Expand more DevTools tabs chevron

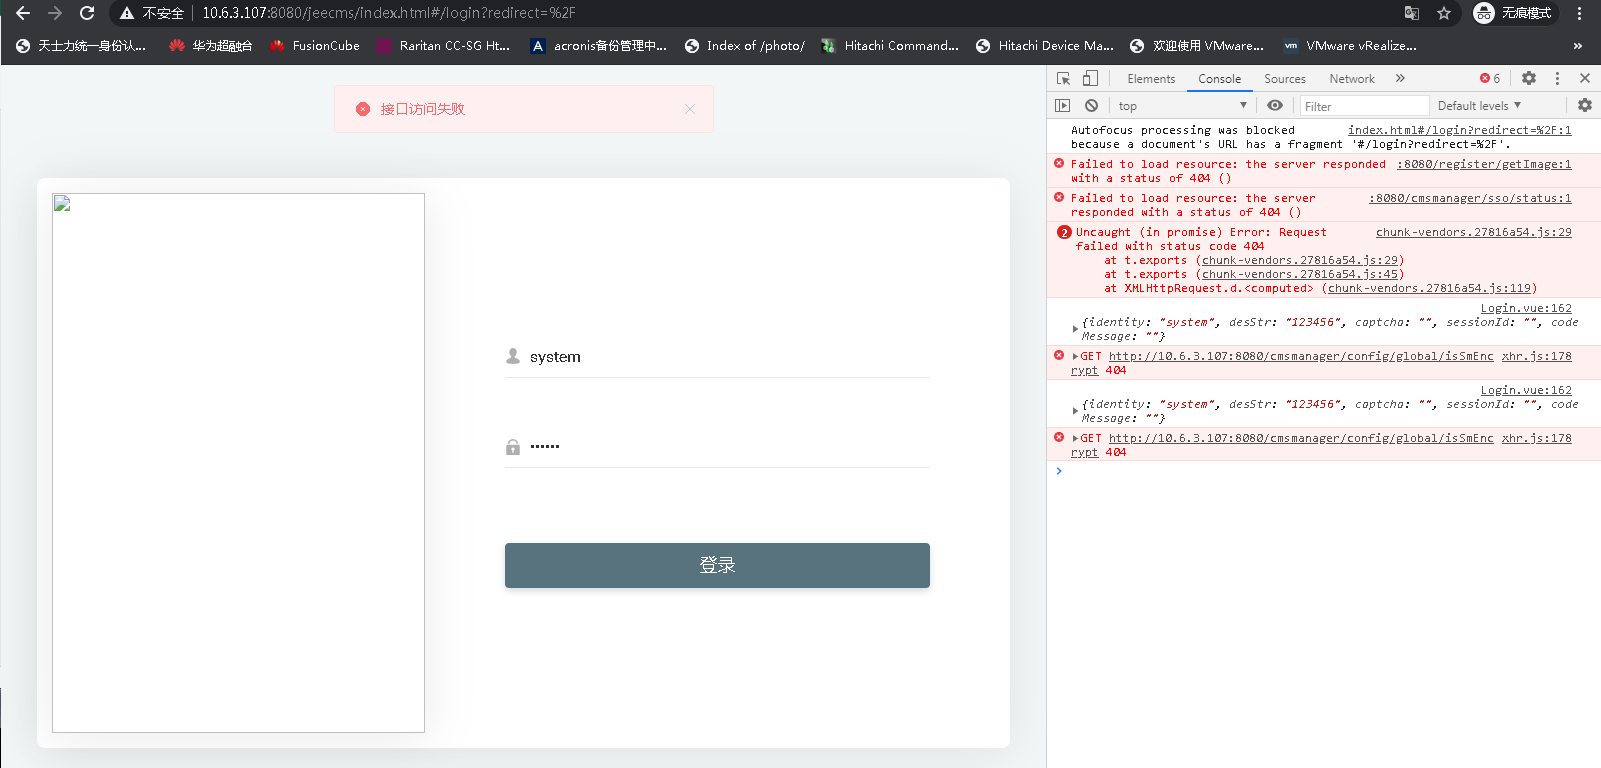1400,78
